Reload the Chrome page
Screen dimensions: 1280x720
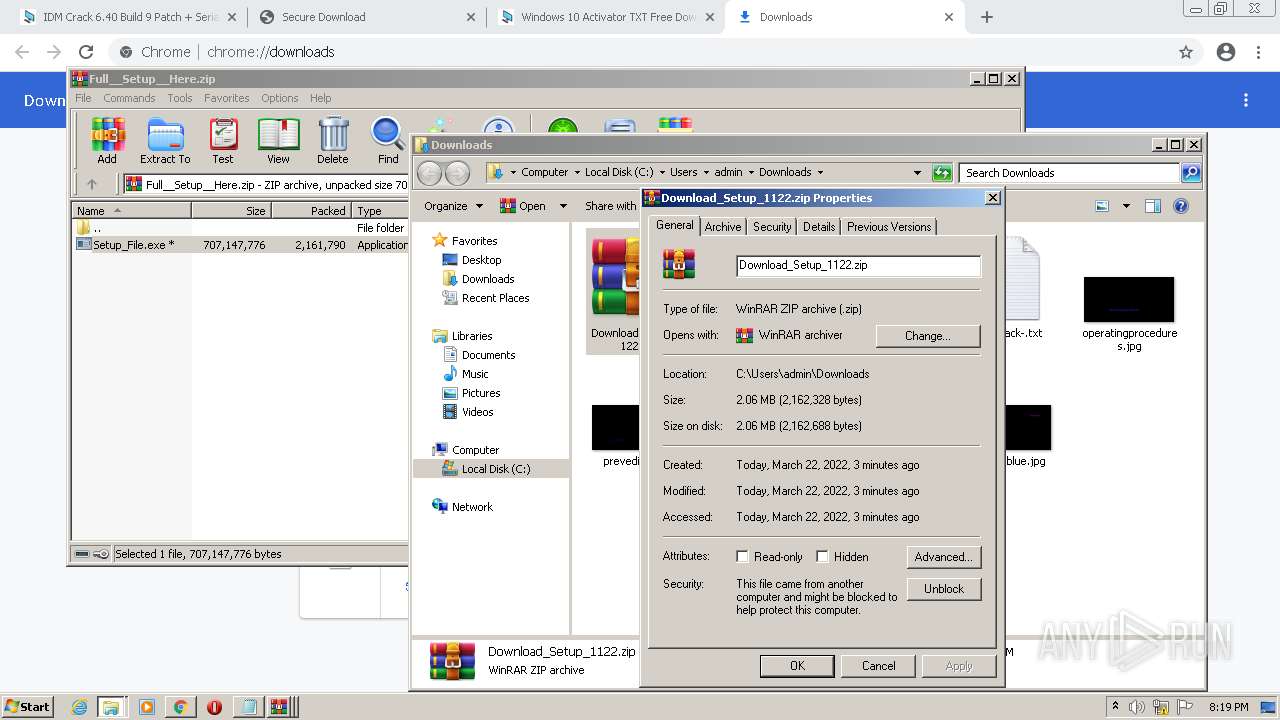coord(86,52)
